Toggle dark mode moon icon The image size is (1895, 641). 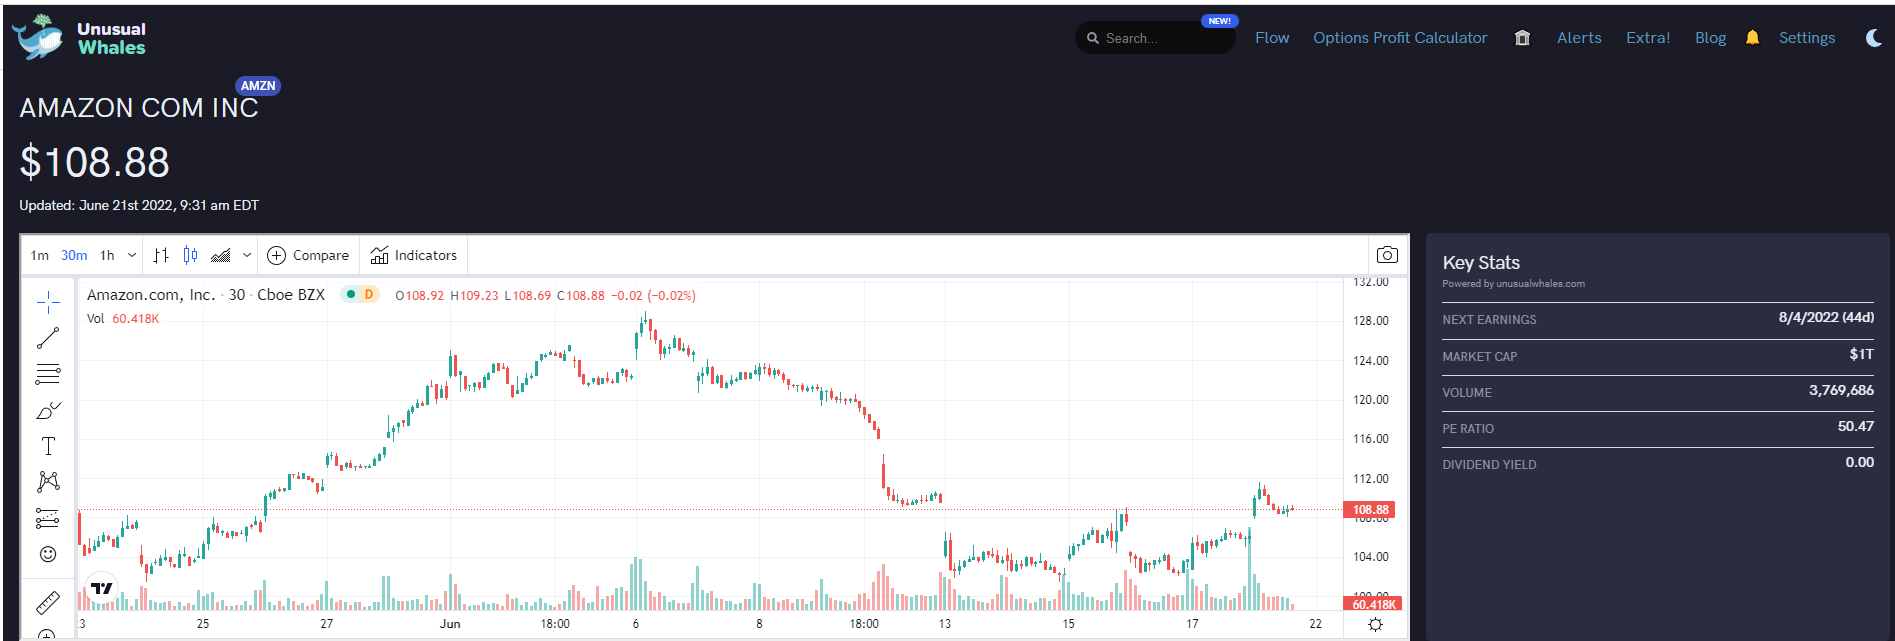(1874, 38)
